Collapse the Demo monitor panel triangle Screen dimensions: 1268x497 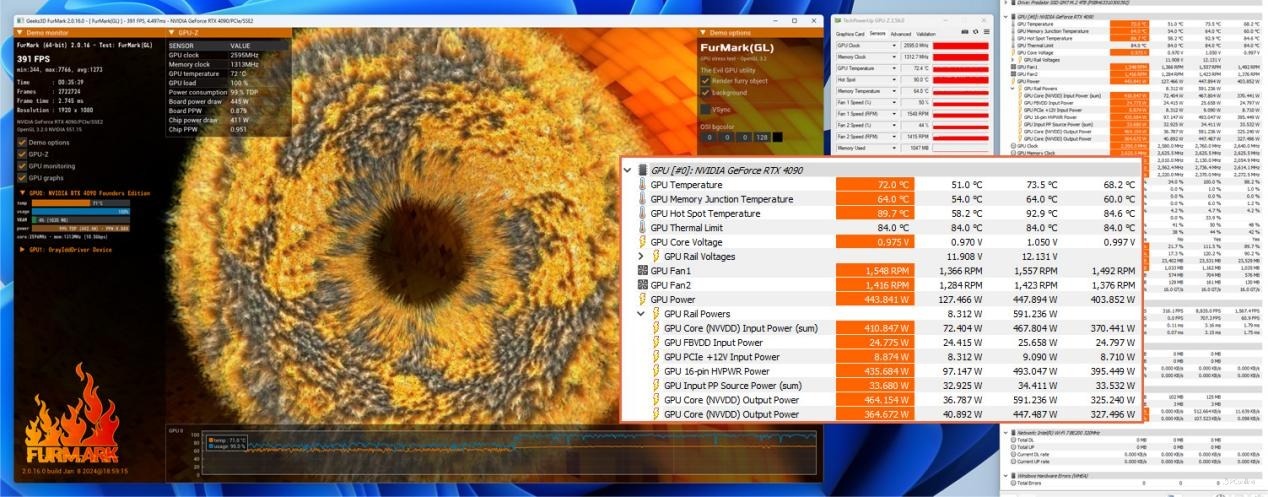pyautogui.click(x=20, y=33)
